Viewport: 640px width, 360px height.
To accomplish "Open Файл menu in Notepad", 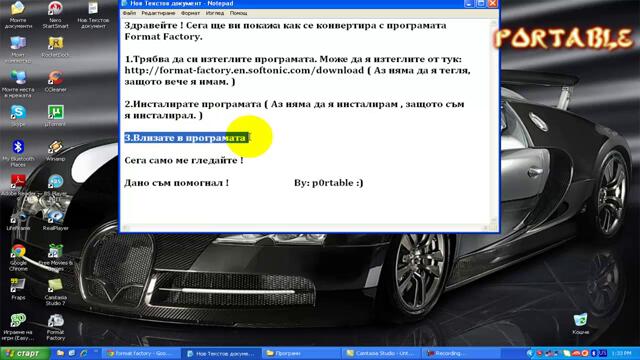I will pos(129,13).
